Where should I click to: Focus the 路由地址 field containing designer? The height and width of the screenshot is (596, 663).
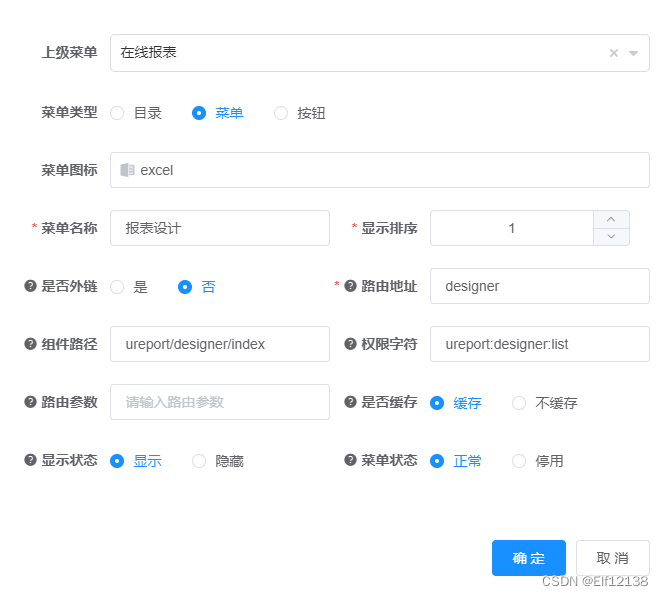(x=540, y=286)
